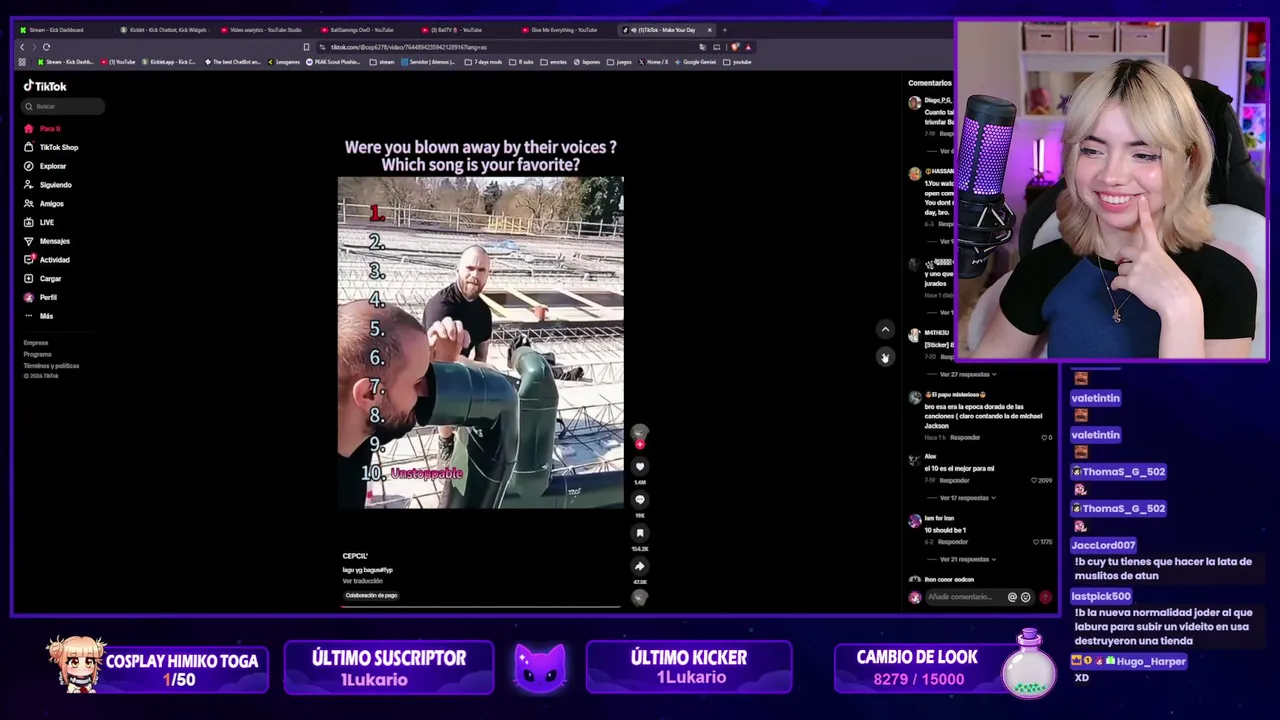Like El papu misterioso's comment heart
Image resolution: width=1280 pixels, height=720 pixels.
point(1042,437)
